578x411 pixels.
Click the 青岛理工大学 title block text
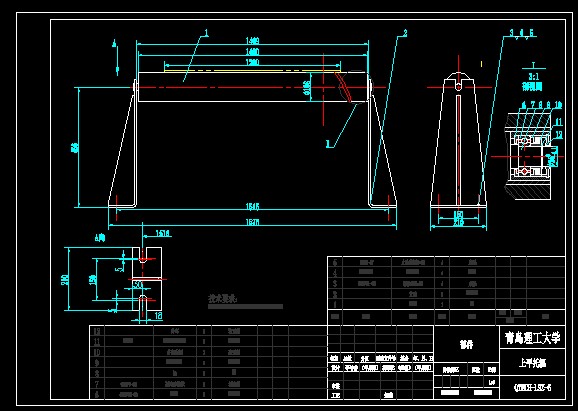coord(532,337)
